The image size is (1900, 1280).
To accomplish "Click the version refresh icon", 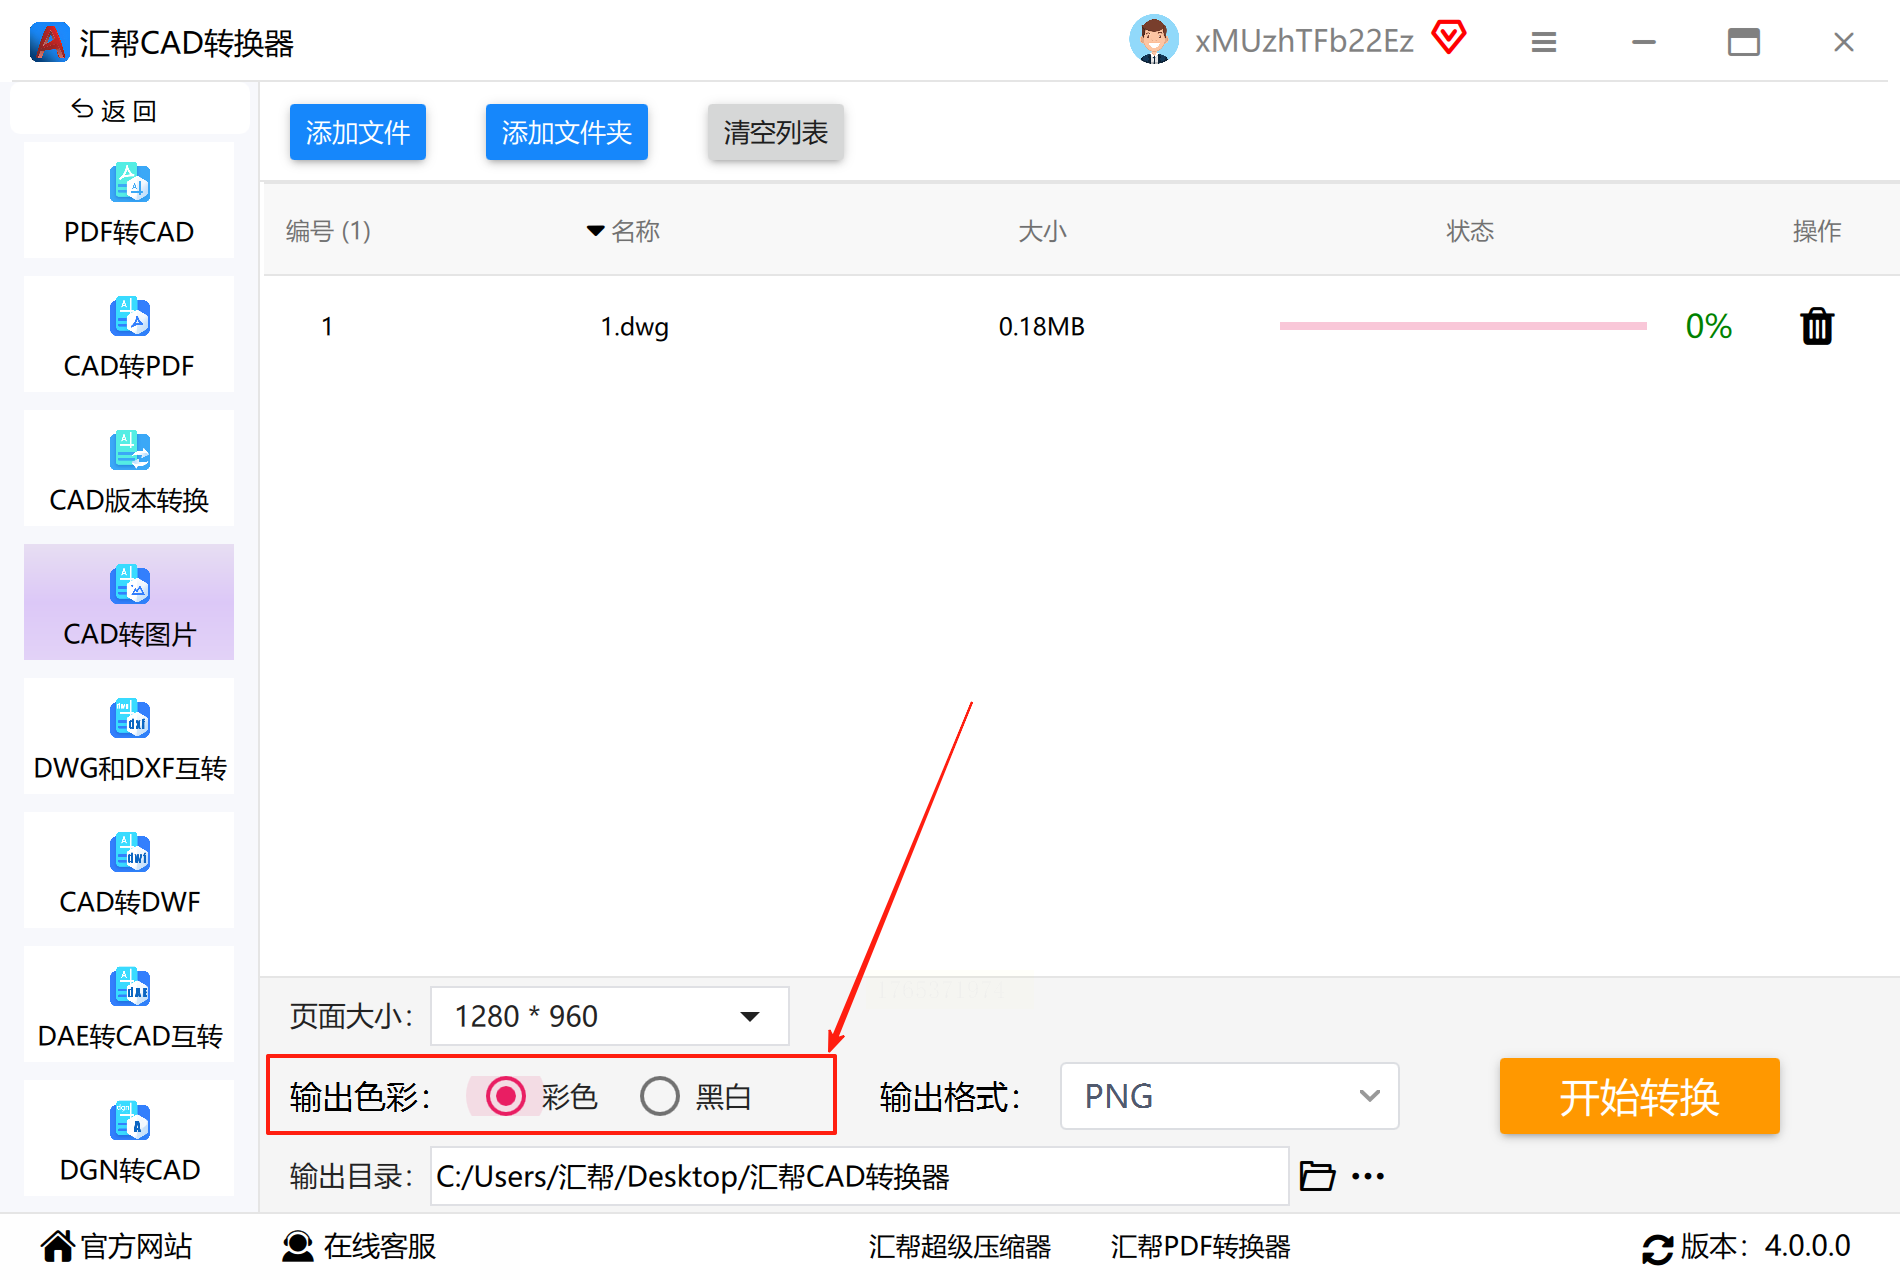I will point(1657,1248).
